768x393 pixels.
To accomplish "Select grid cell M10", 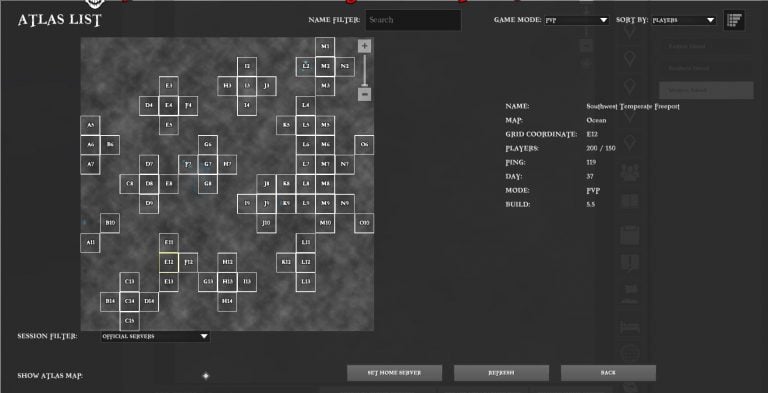I will [x=325, y=223].
